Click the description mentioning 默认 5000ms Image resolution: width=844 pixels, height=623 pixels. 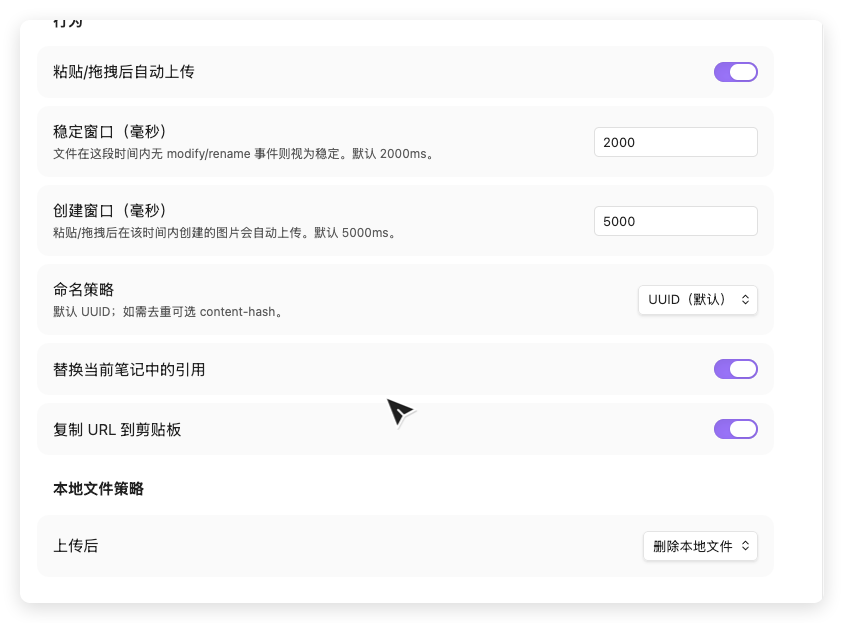point(226,233)
